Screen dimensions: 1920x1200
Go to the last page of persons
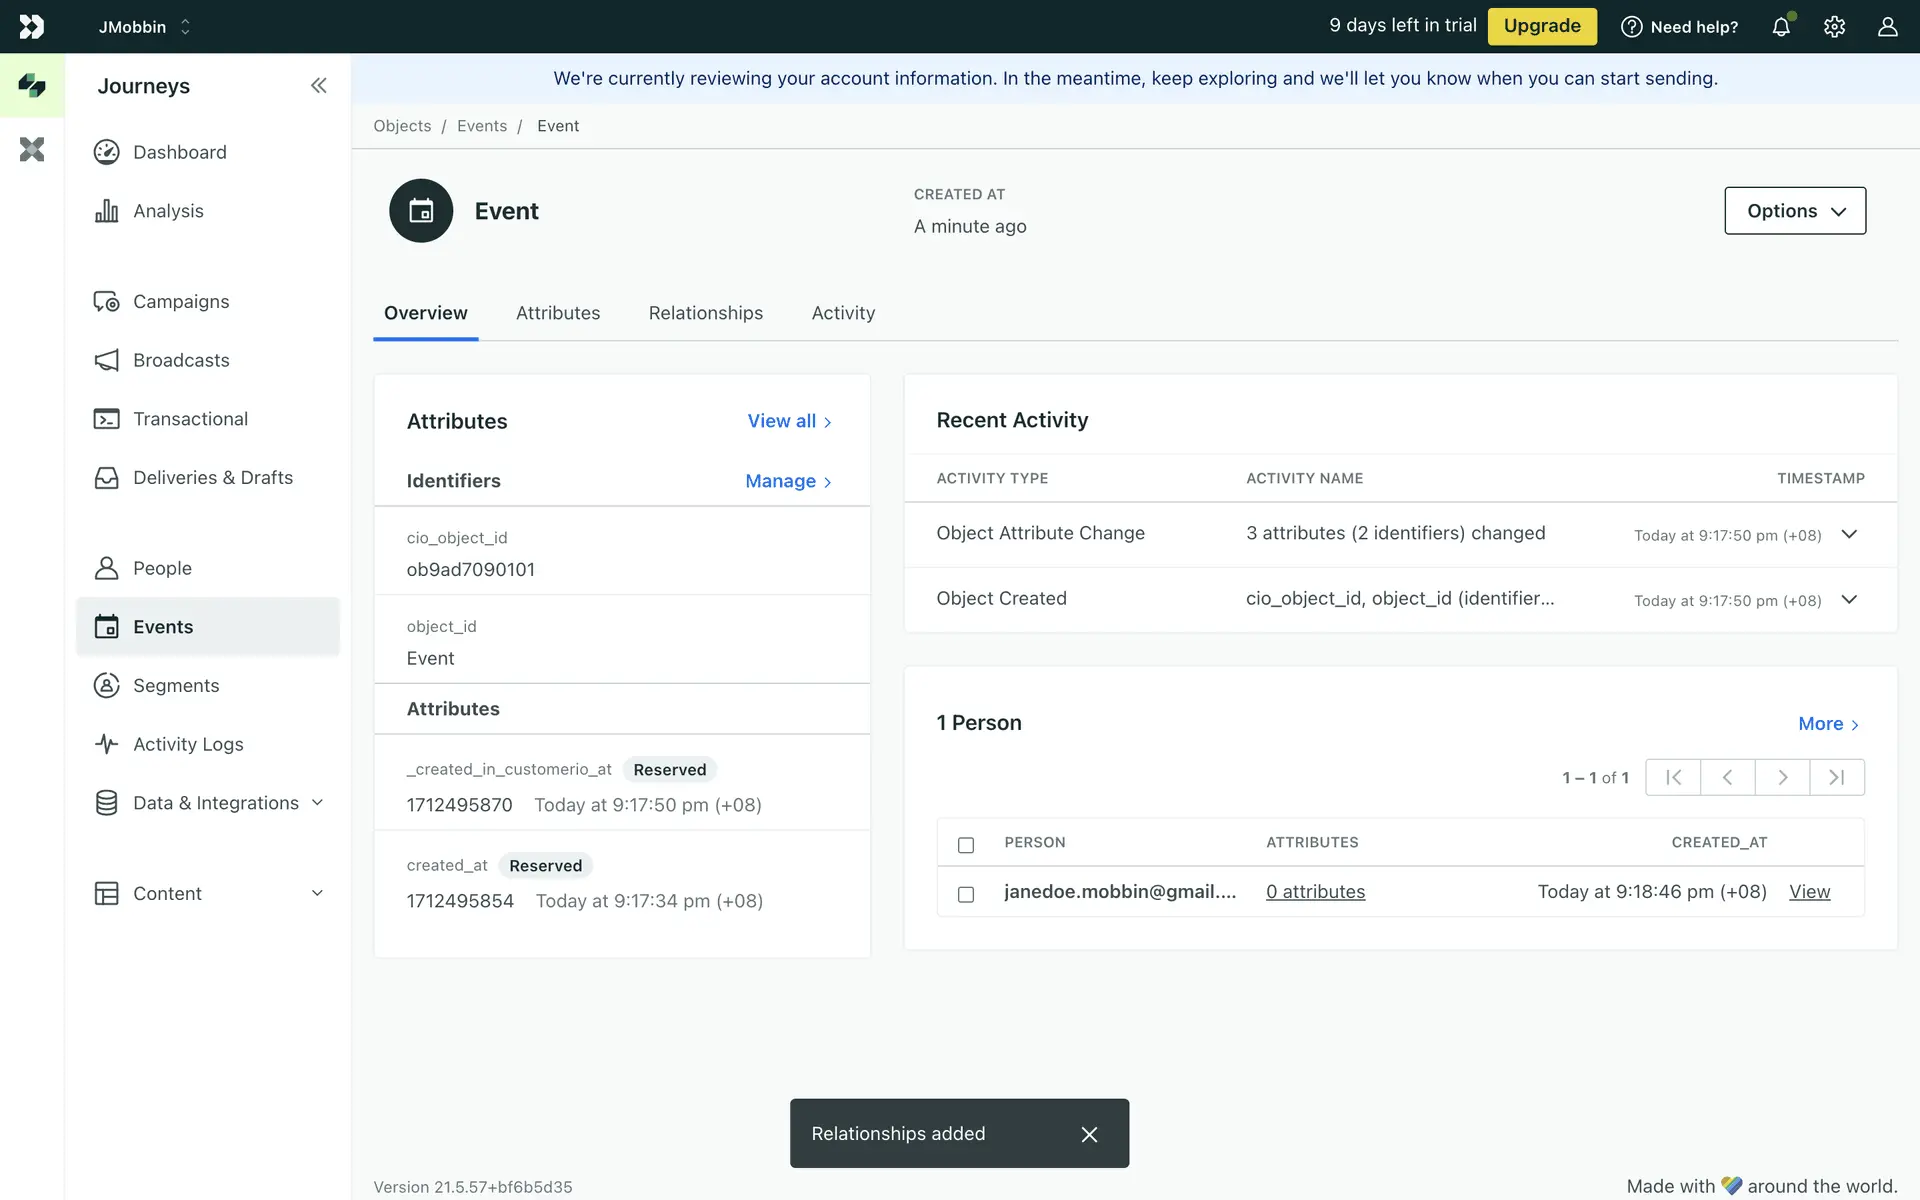click(1836, 777)
